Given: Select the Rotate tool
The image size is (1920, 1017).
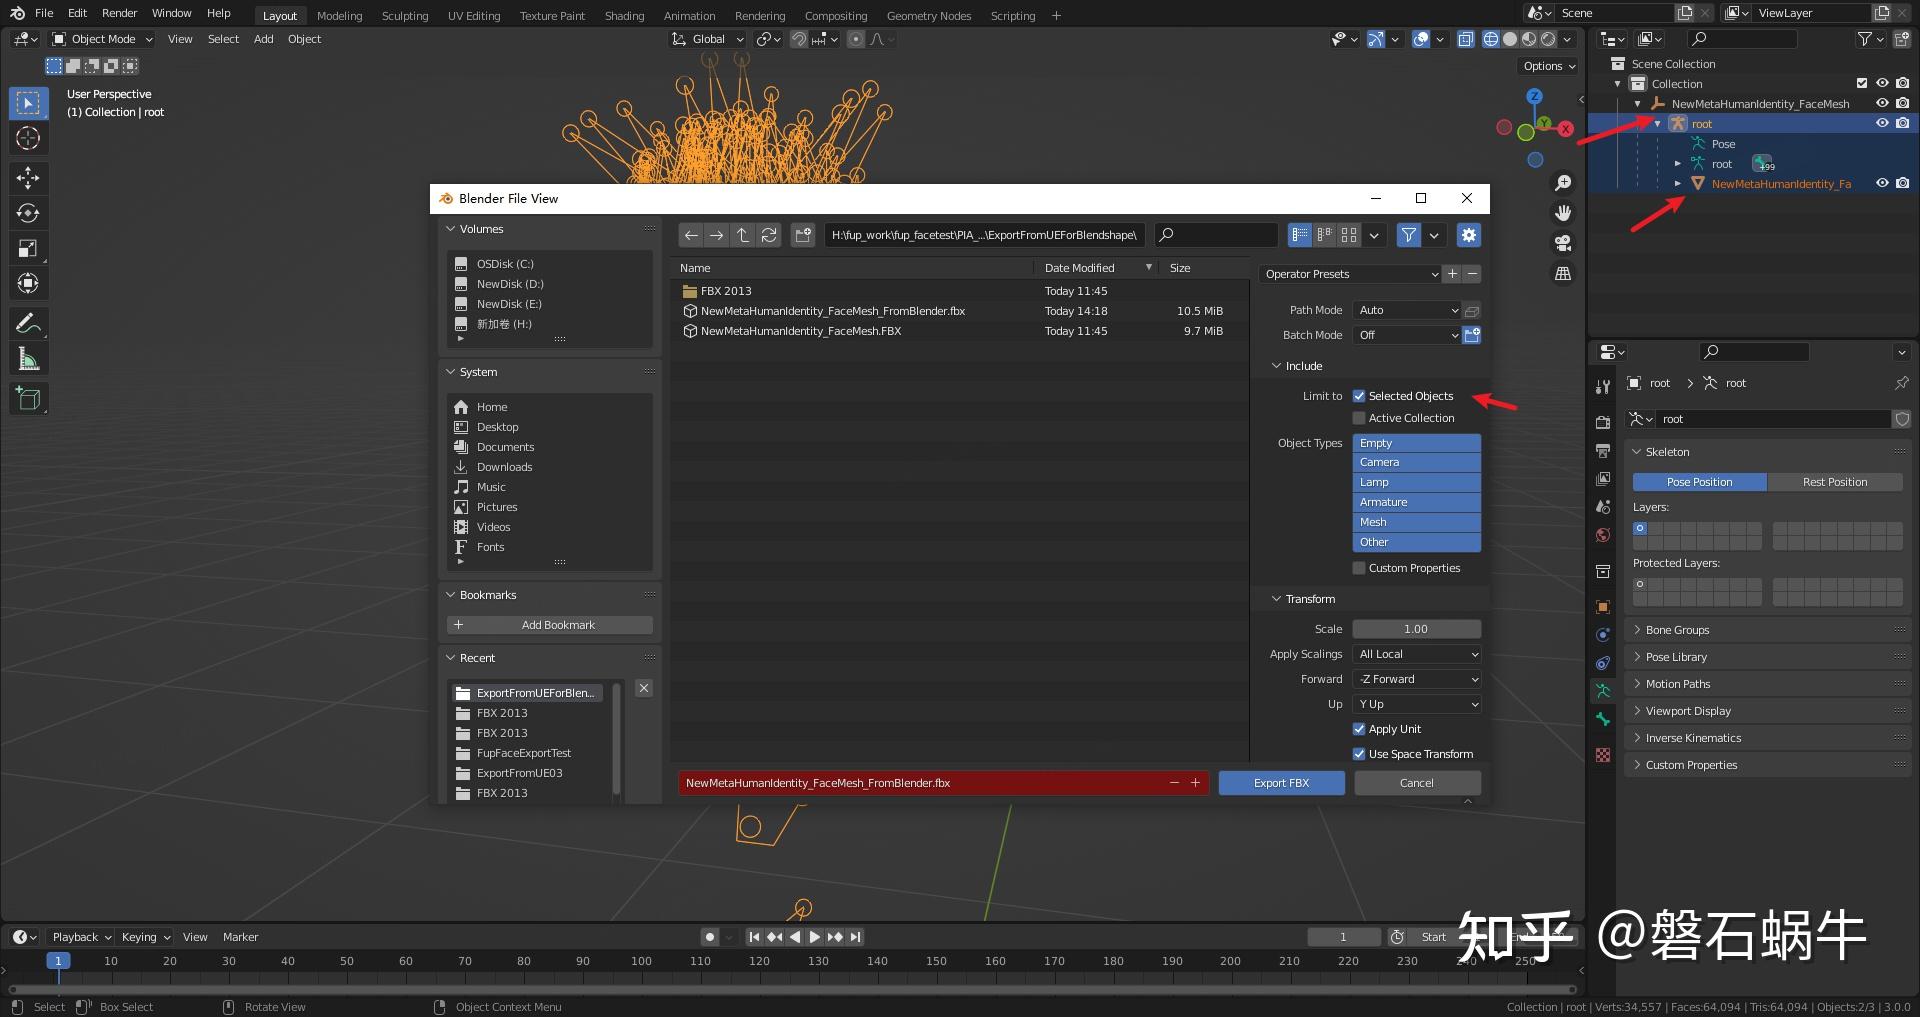Looking at the screenshot, I should point(28,213).
